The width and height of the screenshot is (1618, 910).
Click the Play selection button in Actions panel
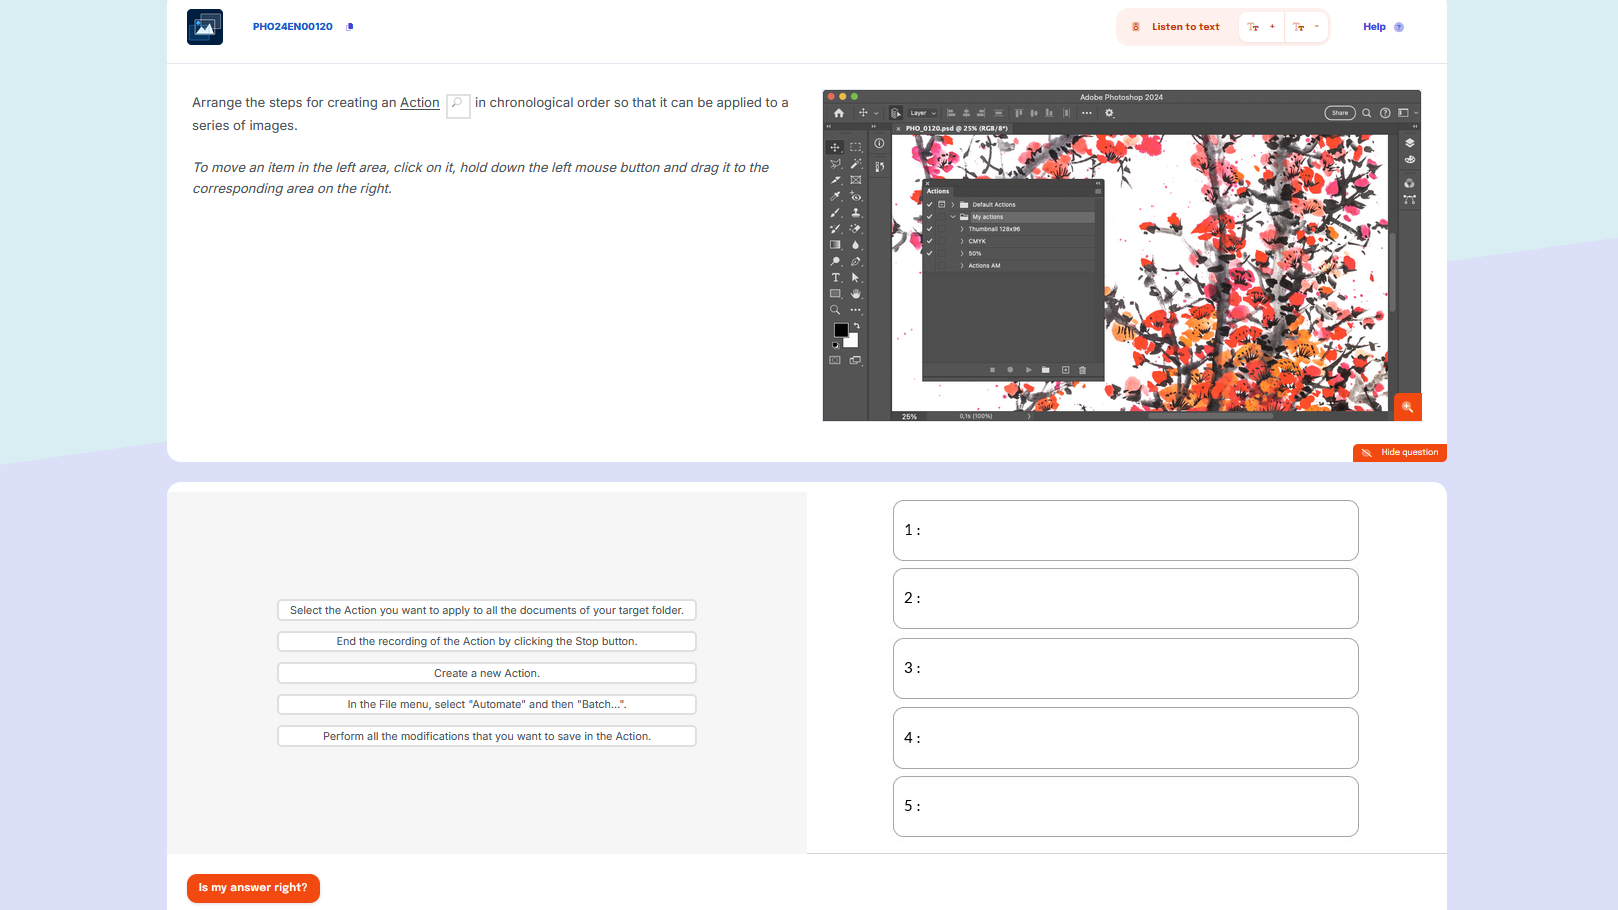(1028, 370)
